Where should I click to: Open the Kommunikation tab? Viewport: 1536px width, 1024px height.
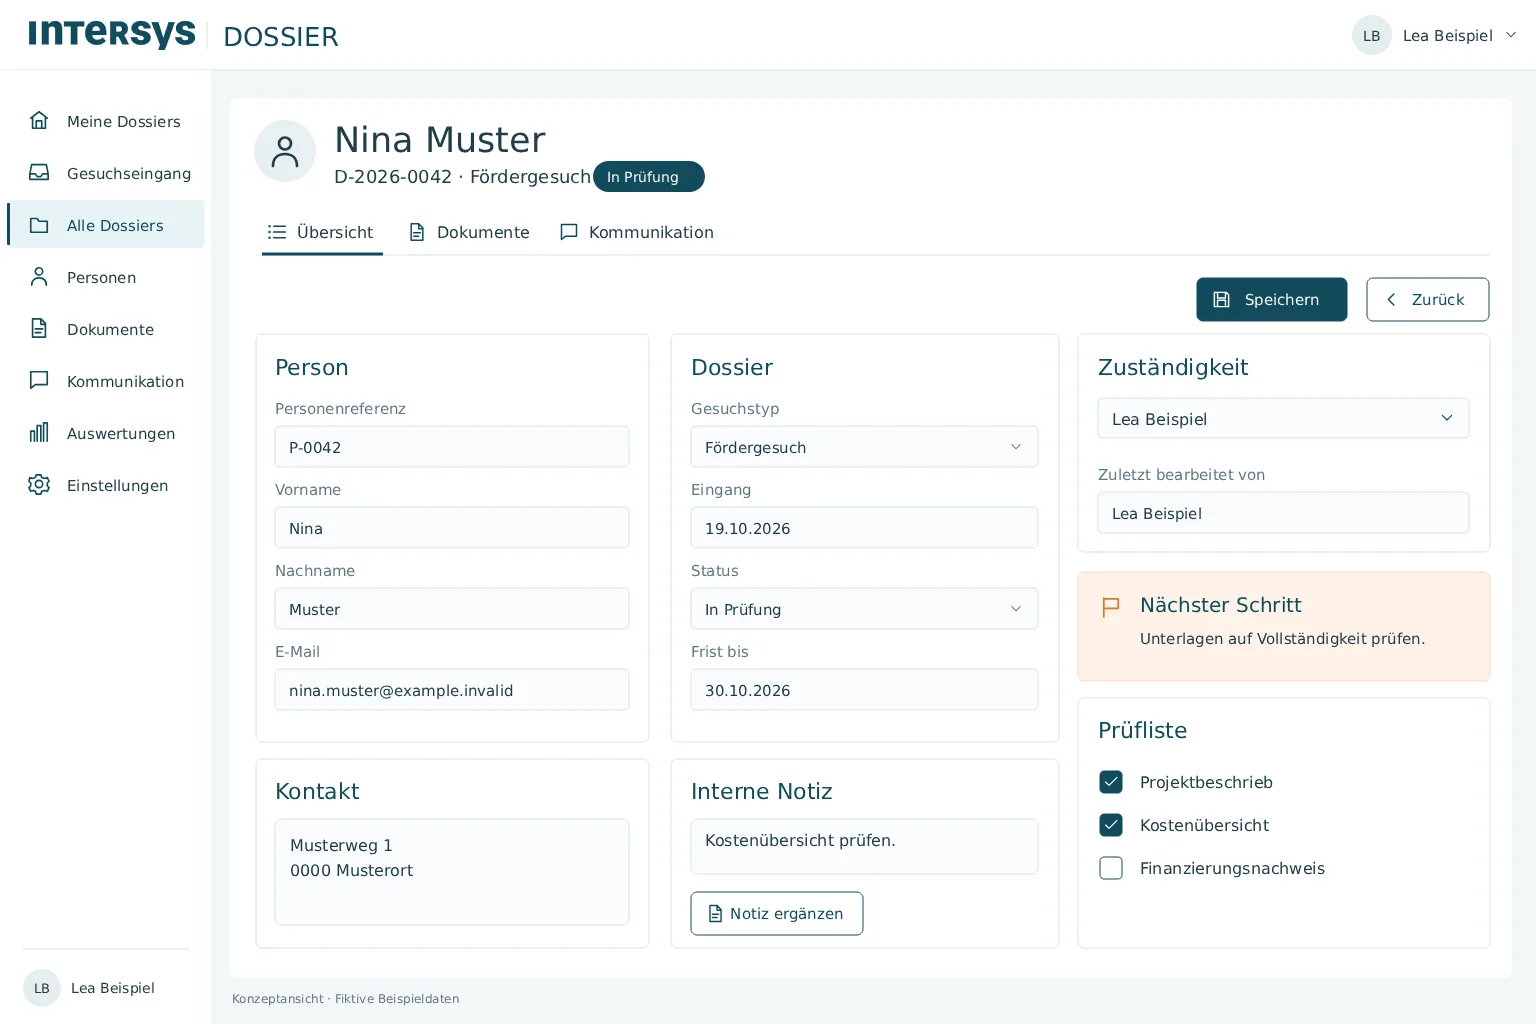point(637,232)
